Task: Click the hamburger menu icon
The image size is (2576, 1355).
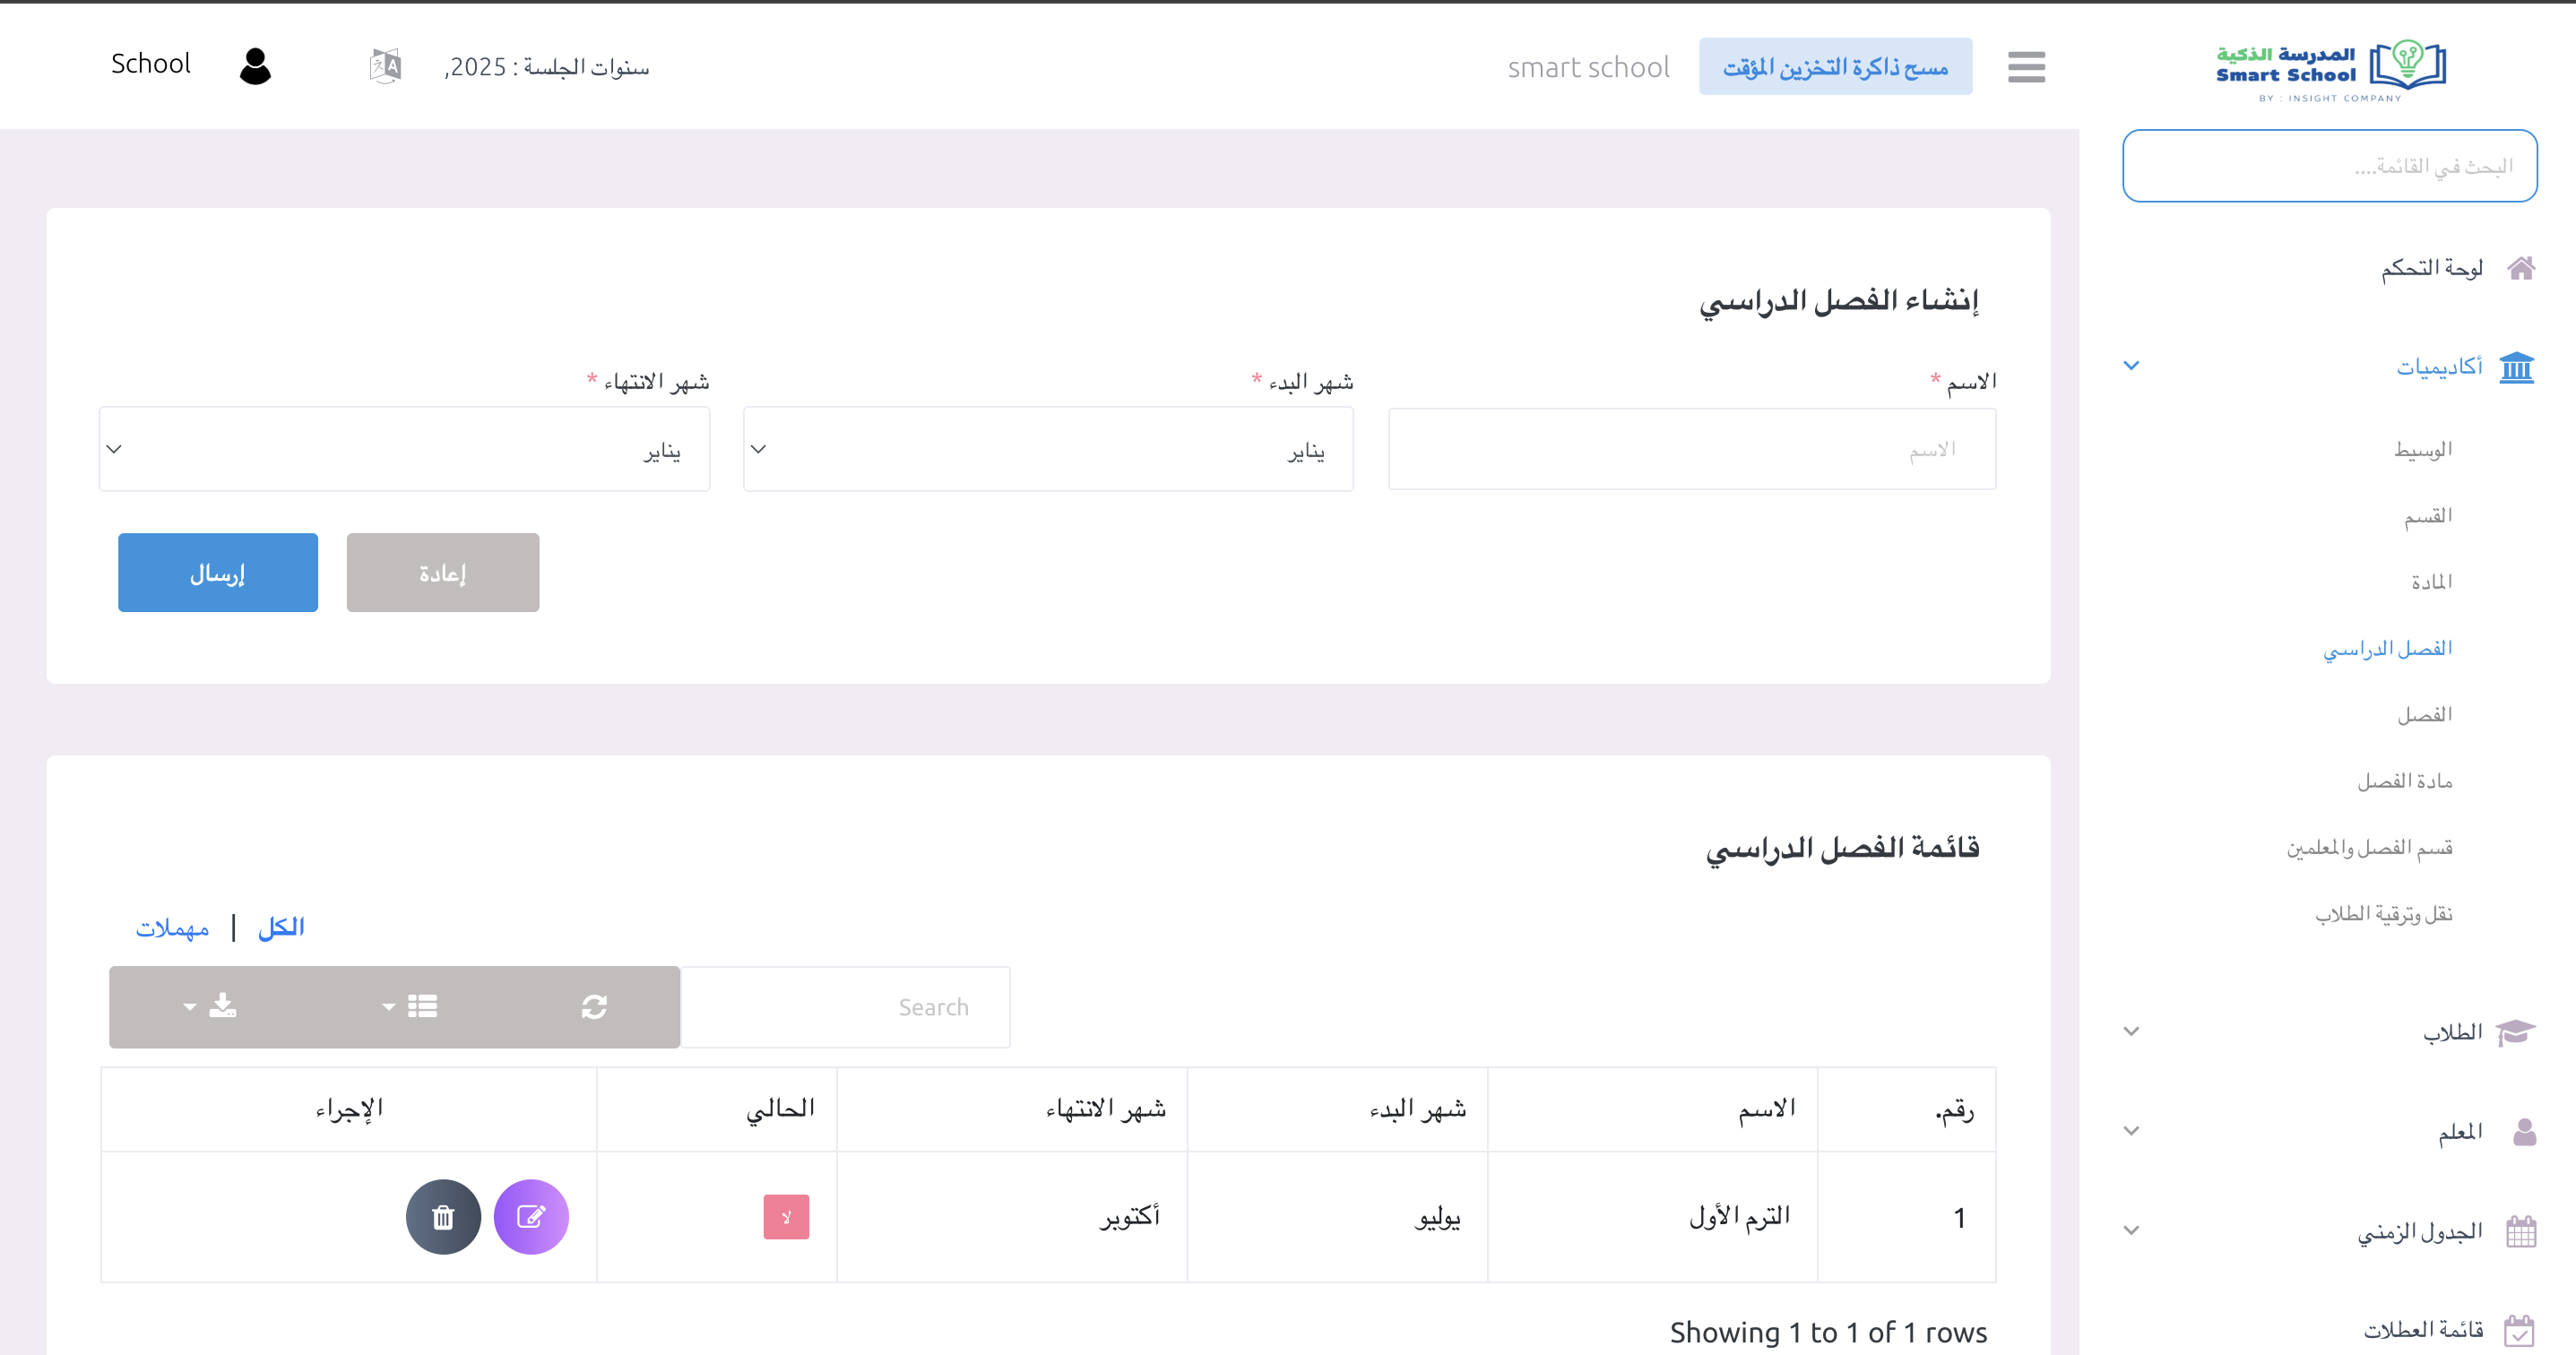Action: point(2026,67)
